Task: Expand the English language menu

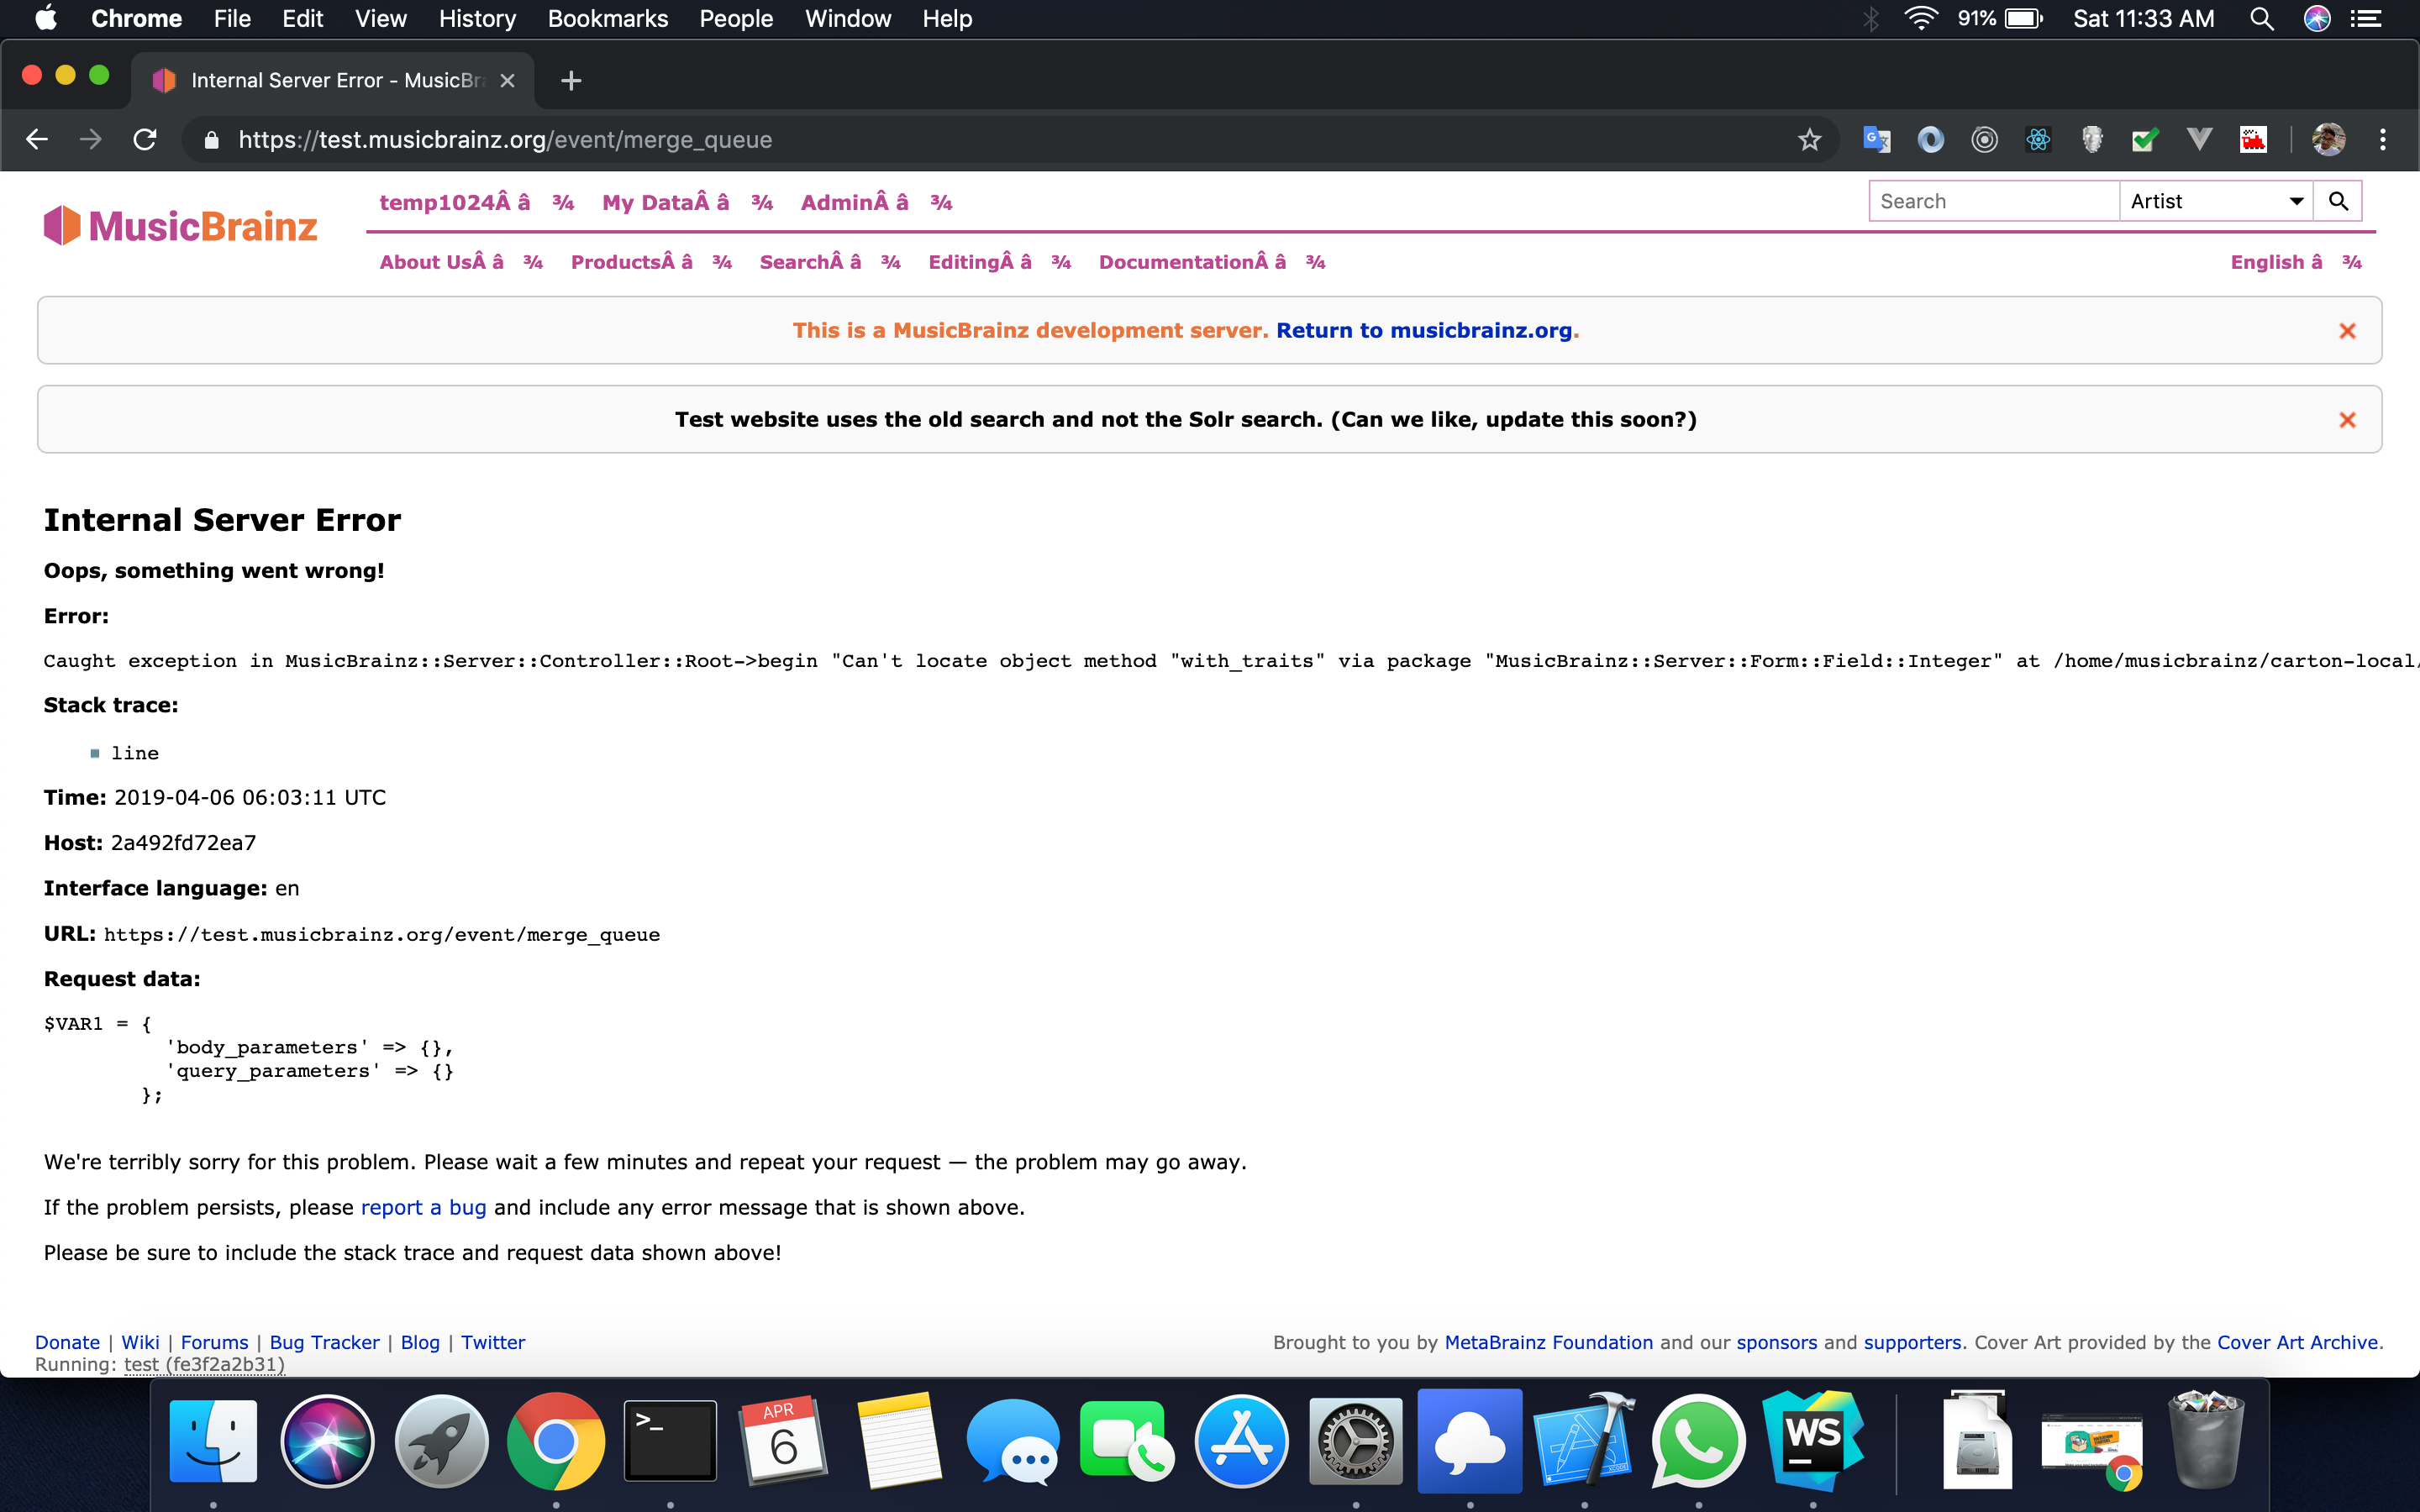Action: (x=2295, y=262)
